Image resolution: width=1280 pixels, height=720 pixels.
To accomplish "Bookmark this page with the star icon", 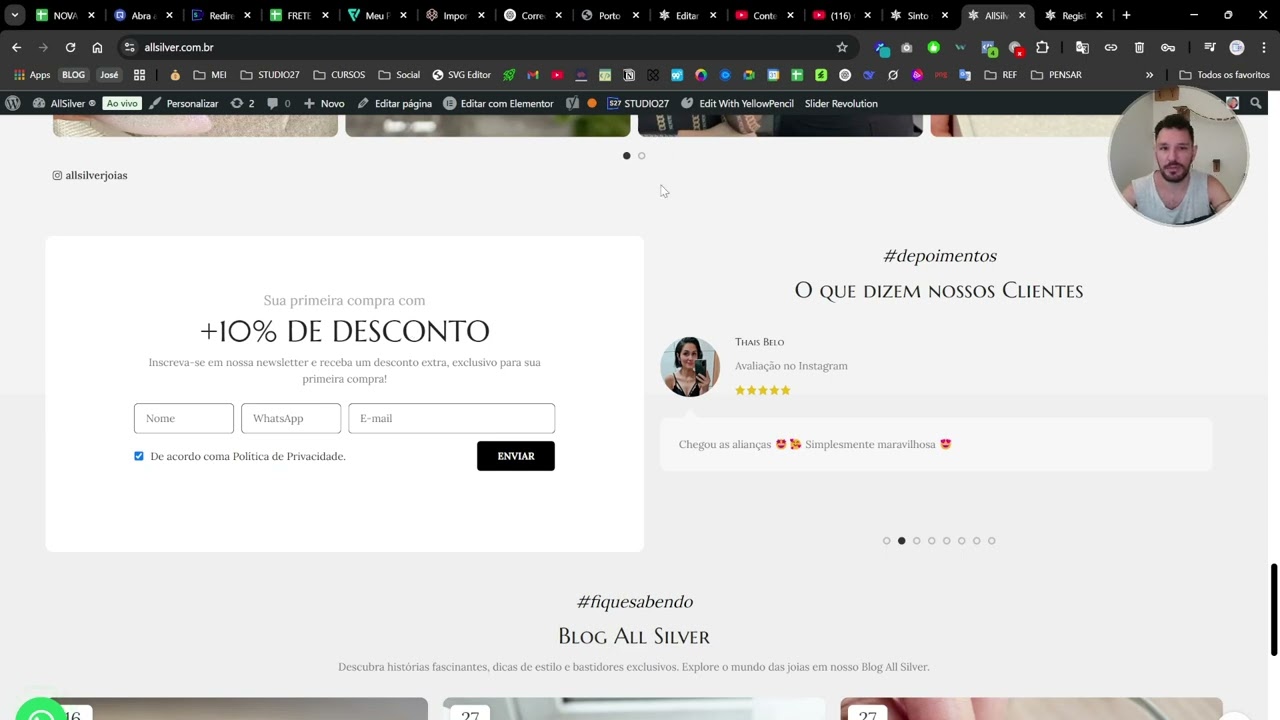I will (842, 47).
